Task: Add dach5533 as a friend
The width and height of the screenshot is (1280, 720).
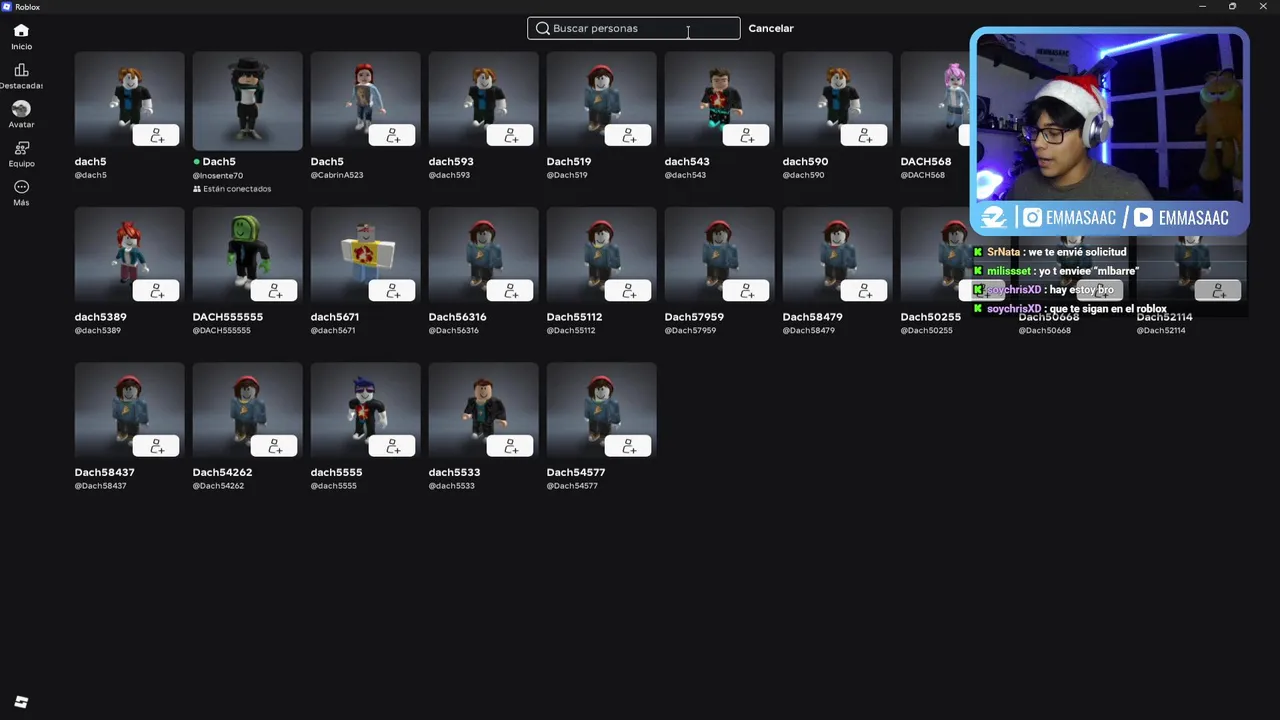Action: click(x=510, y=446)
